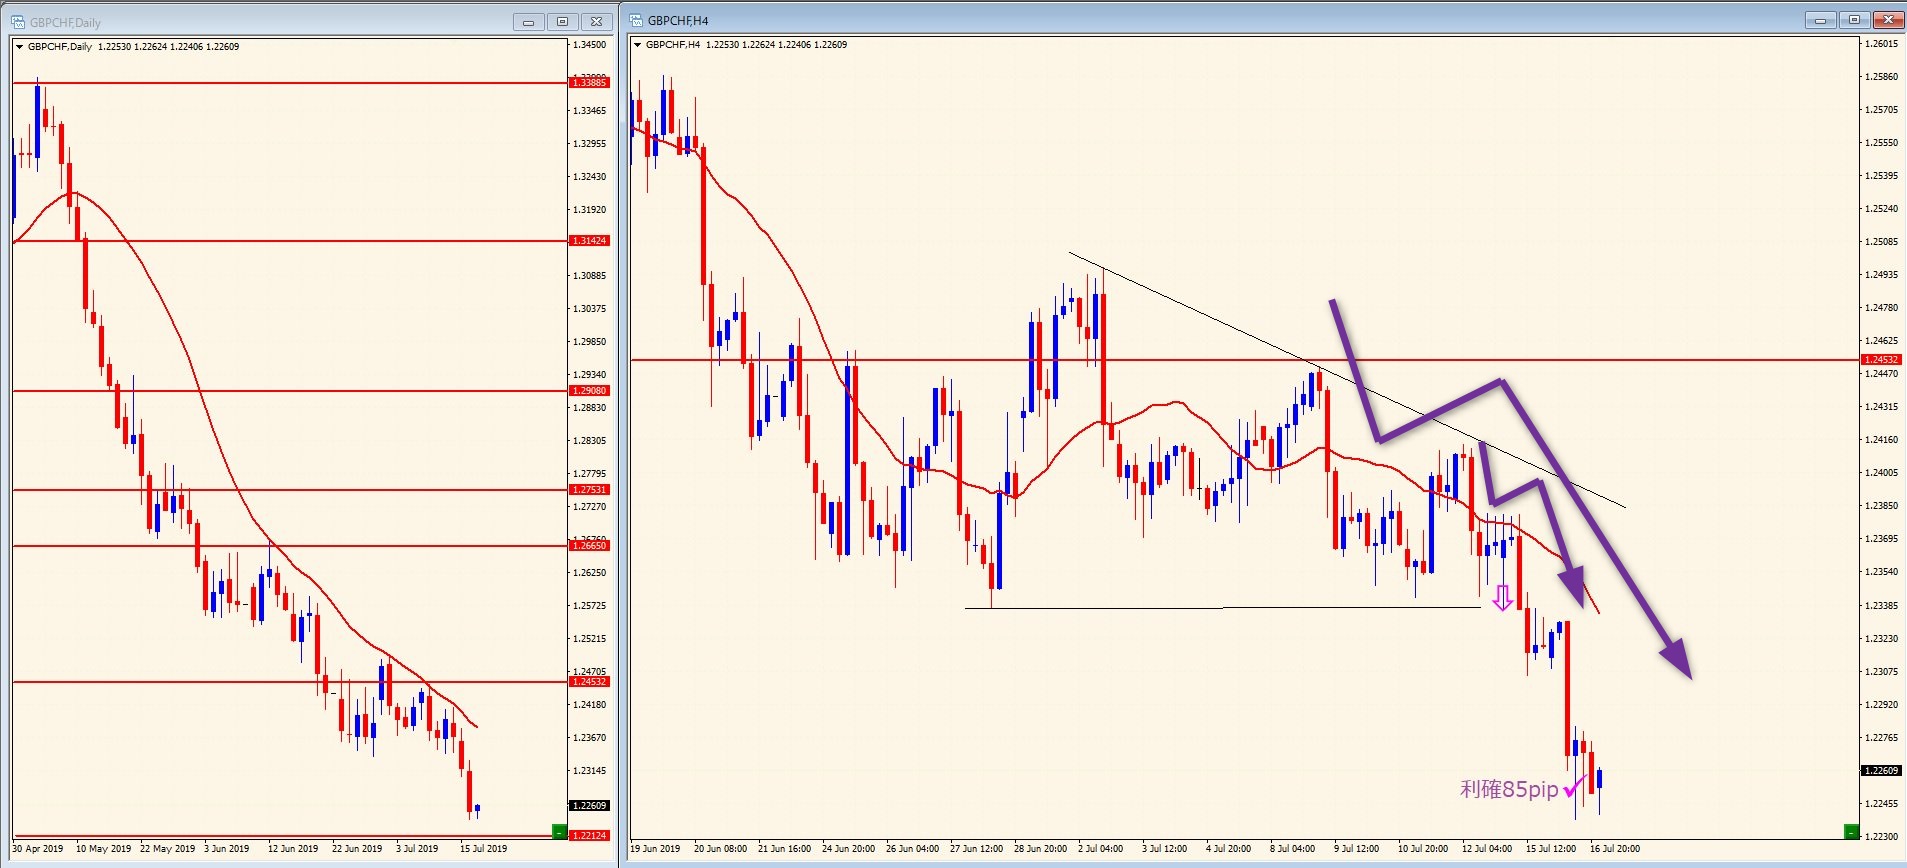Viewport: 1907px width, 868px height.
Task: Select the 1.33885 red price level label
Action: coord(589,83)
